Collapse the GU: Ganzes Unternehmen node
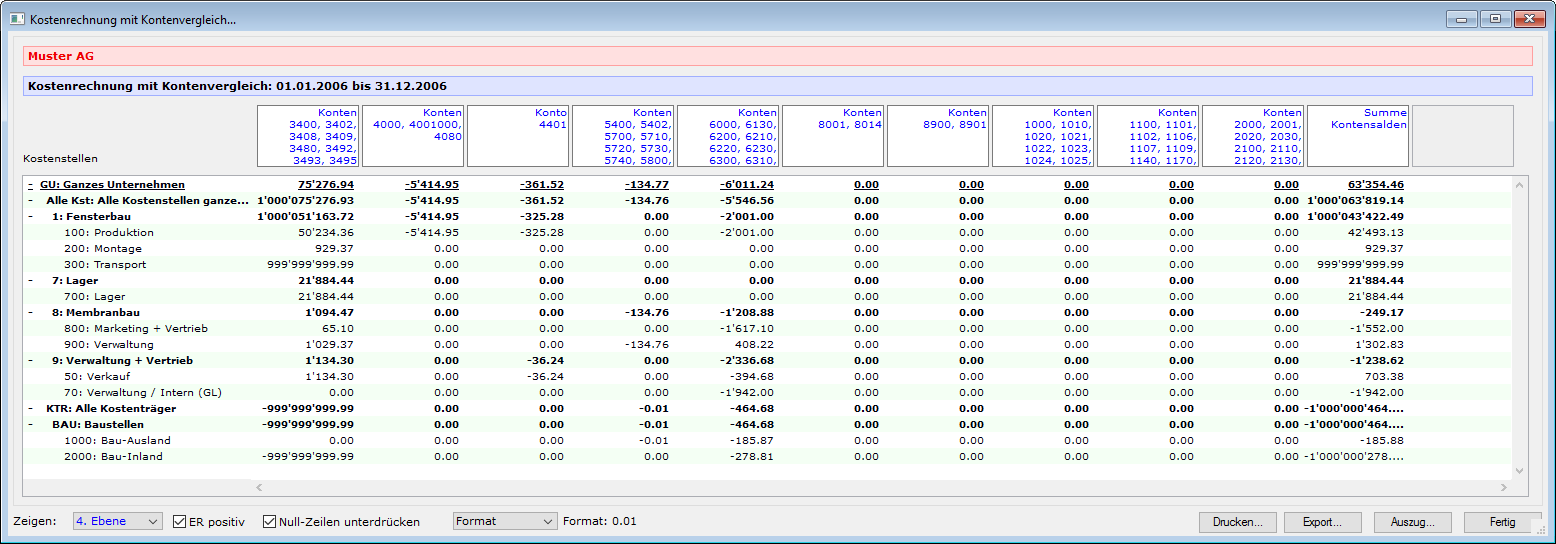The image size is (1556, 544). click(x=30, y=185)
